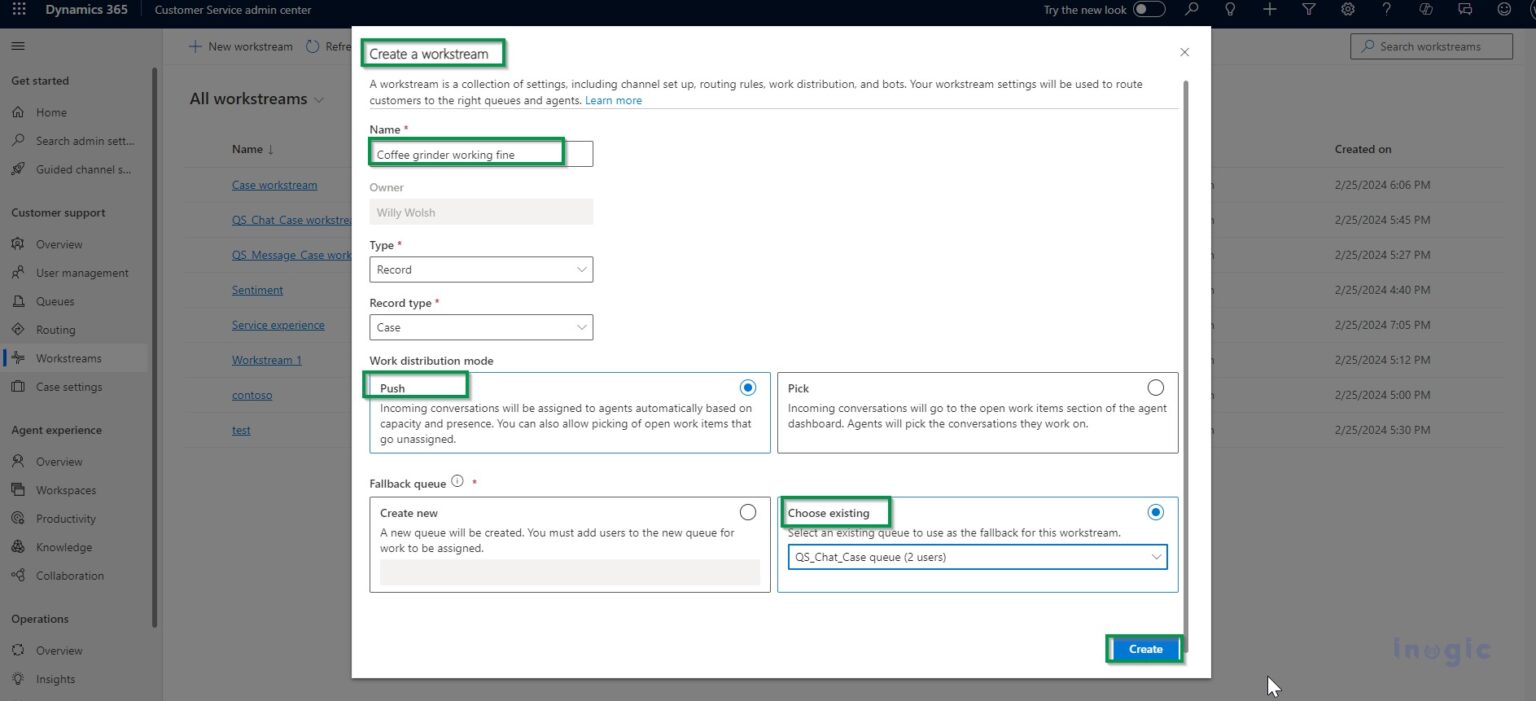Follow the Learn more link
Viewport: 1536px width, 701px height.
pos(613,101)
